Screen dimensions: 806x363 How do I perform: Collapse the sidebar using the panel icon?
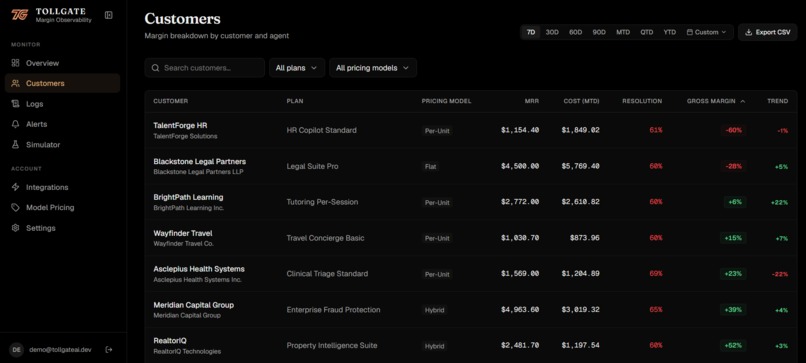108,15
